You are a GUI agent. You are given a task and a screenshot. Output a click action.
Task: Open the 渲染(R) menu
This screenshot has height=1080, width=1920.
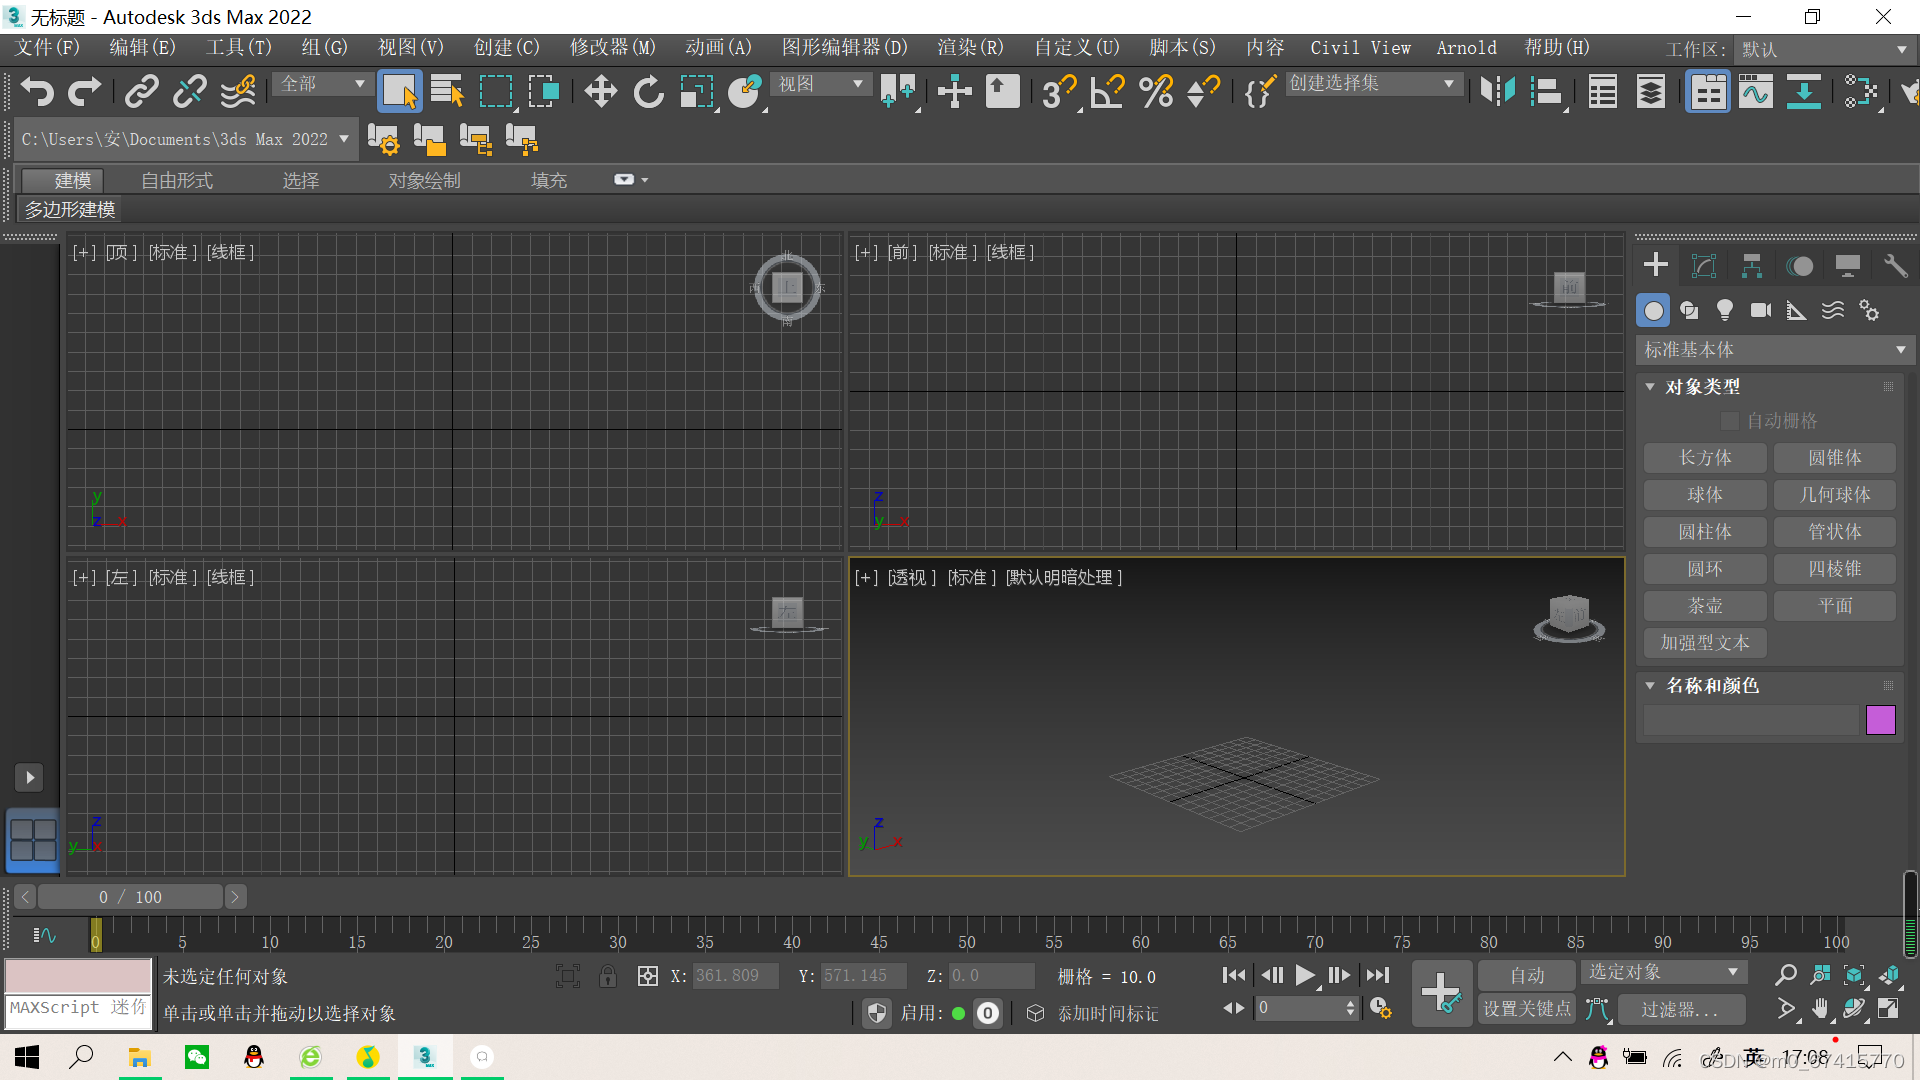[x=969, y=48]
